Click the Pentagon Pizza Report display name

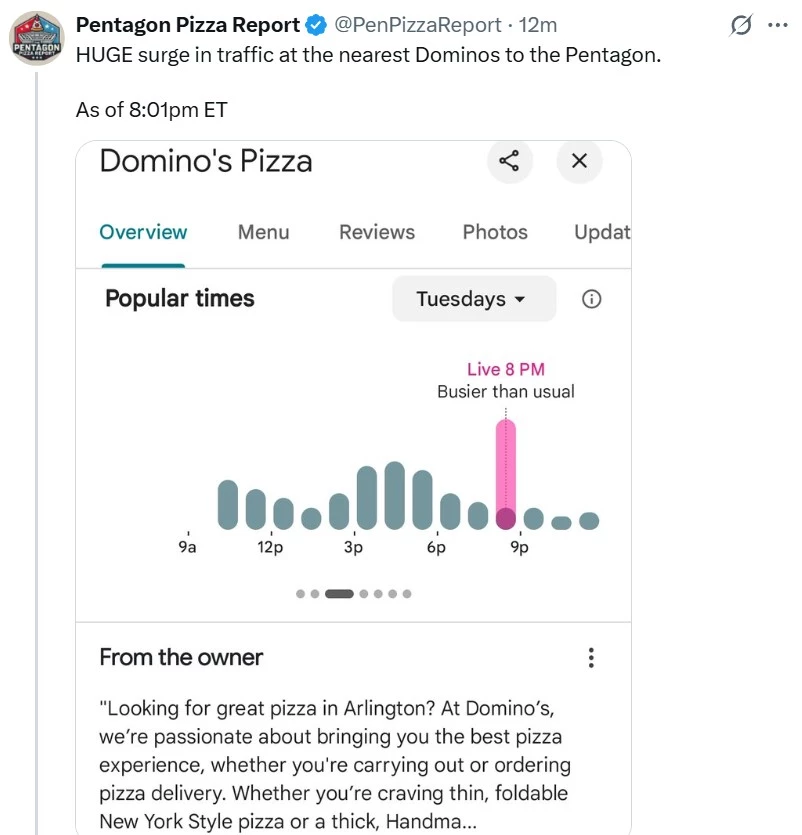tap(188, 25)
